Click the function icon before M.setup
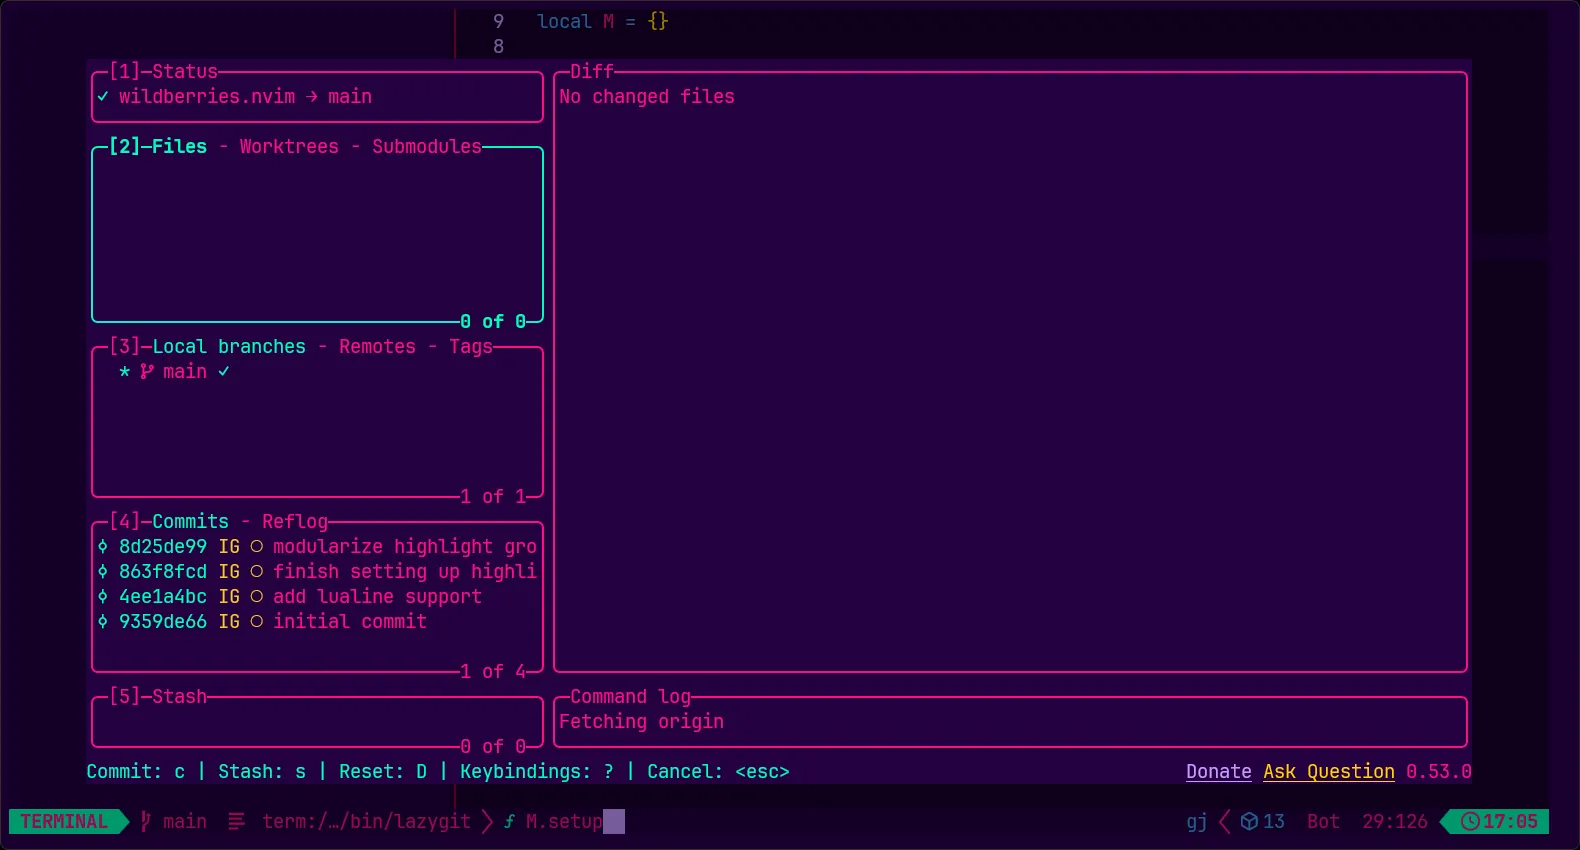The width and height of the screenshot is (1580, 850). [510, 821]
